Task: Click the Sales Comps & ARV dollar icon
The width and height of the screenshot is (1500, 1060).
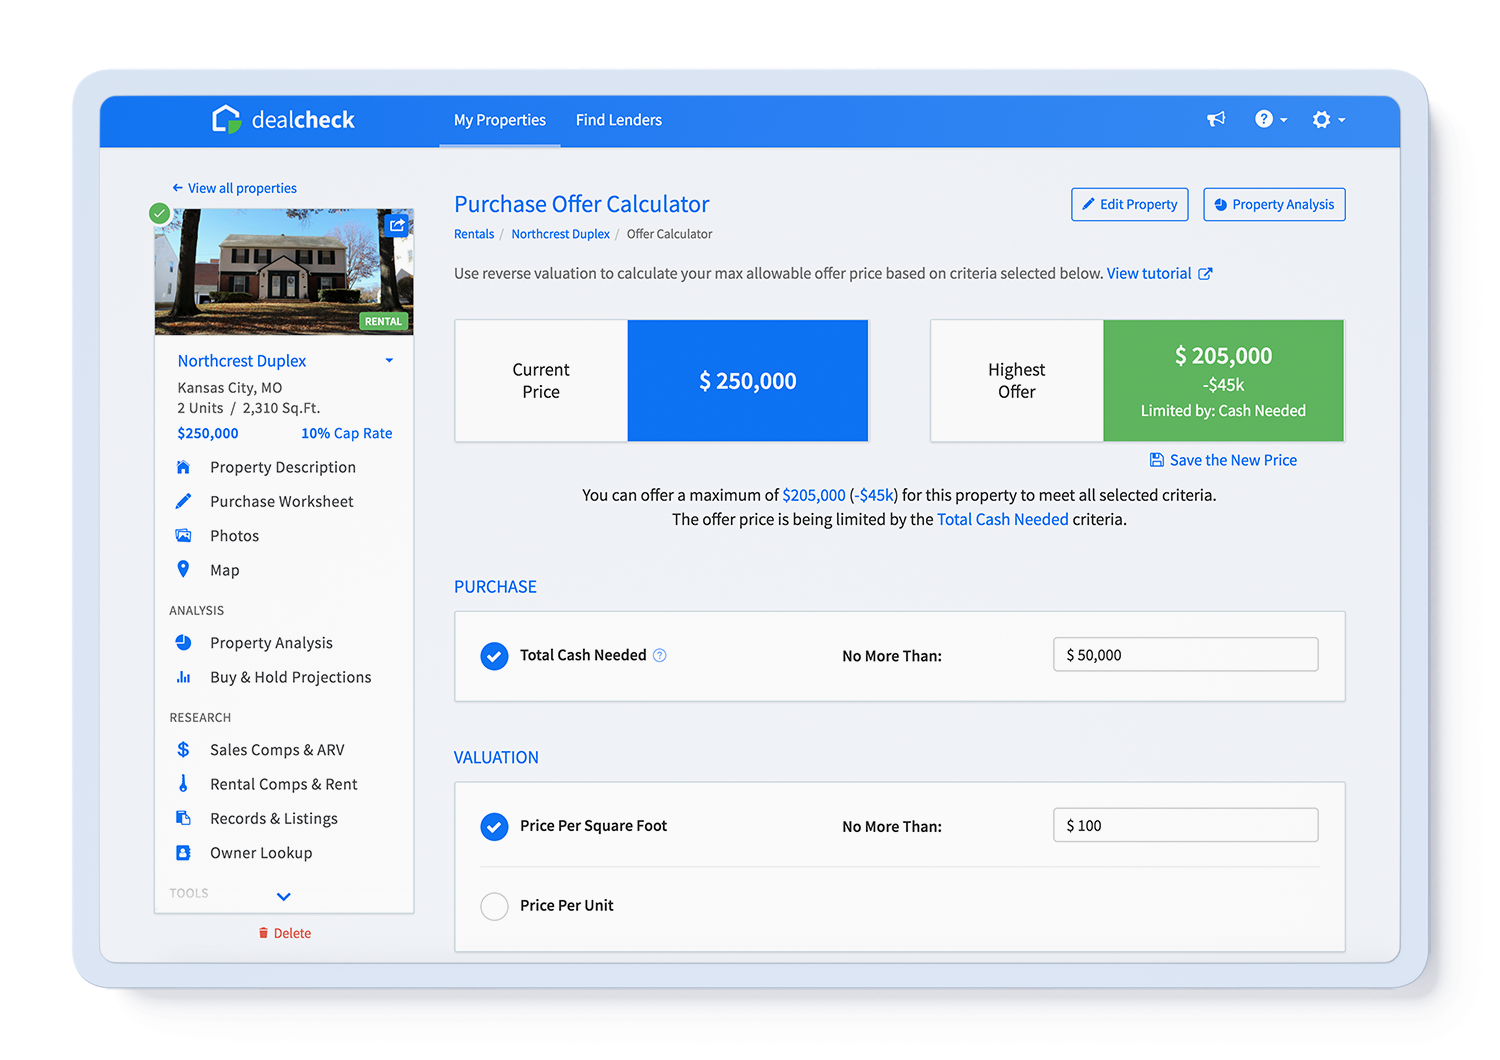Action: pos(184,749)
